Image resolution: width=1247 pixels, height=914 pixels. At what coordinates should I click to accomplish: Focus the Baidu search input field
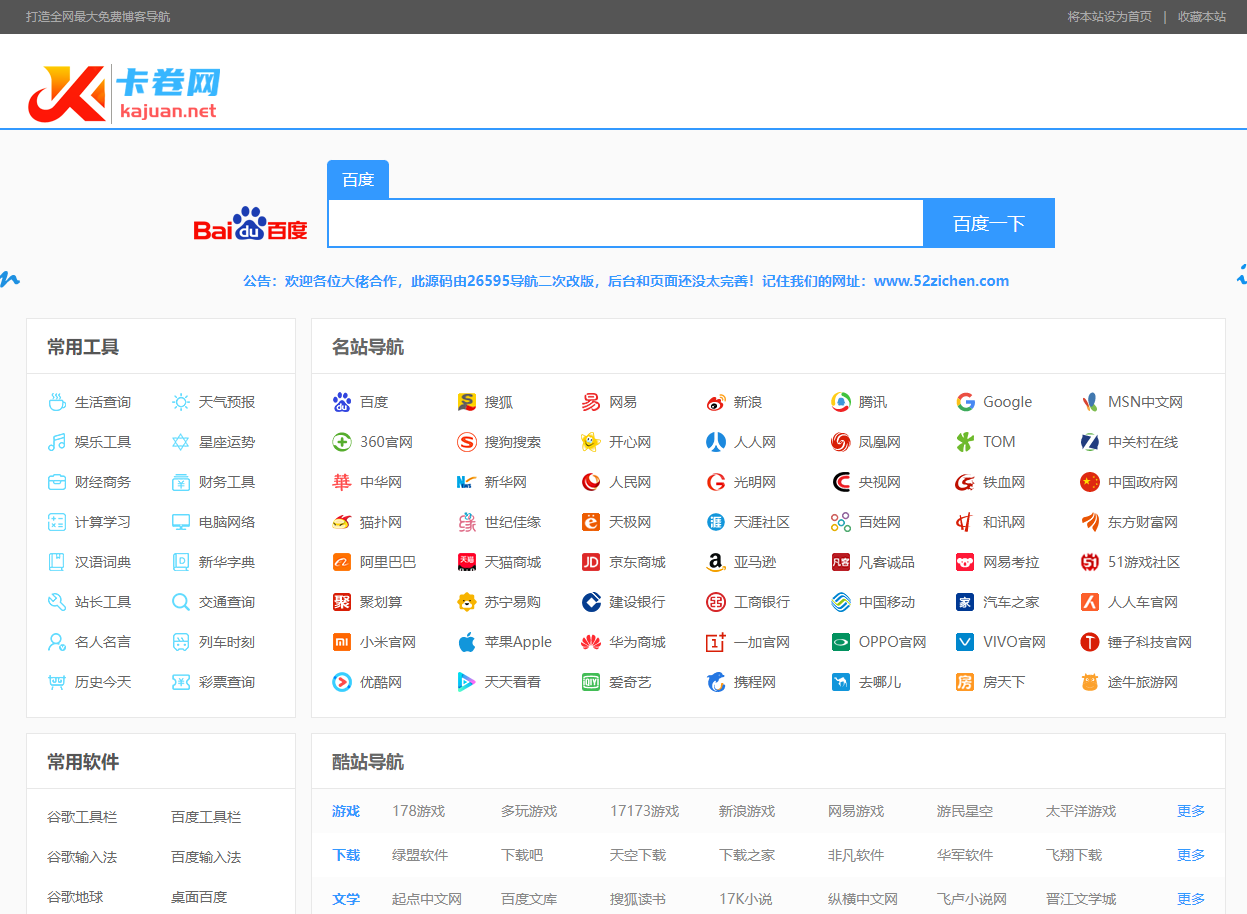pos(626,223)
